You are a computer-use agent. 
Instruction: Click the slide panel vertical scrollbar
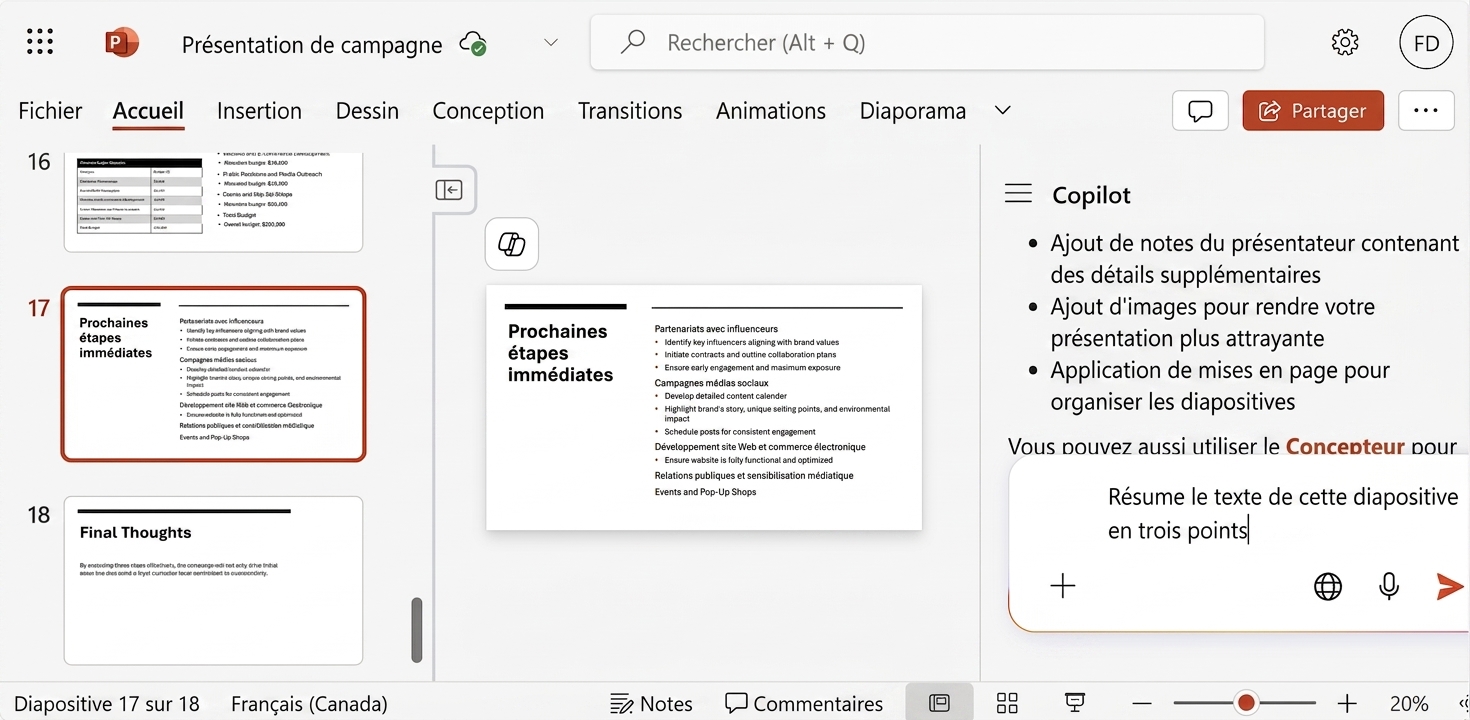pyautogui.click(x=417, y=630)
